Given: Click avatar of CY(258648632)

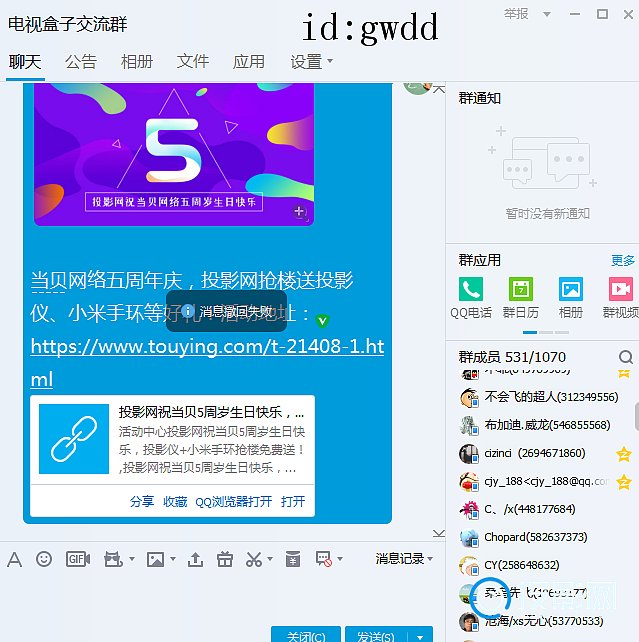Looking at the screenshot, I should tap(469, 566).
